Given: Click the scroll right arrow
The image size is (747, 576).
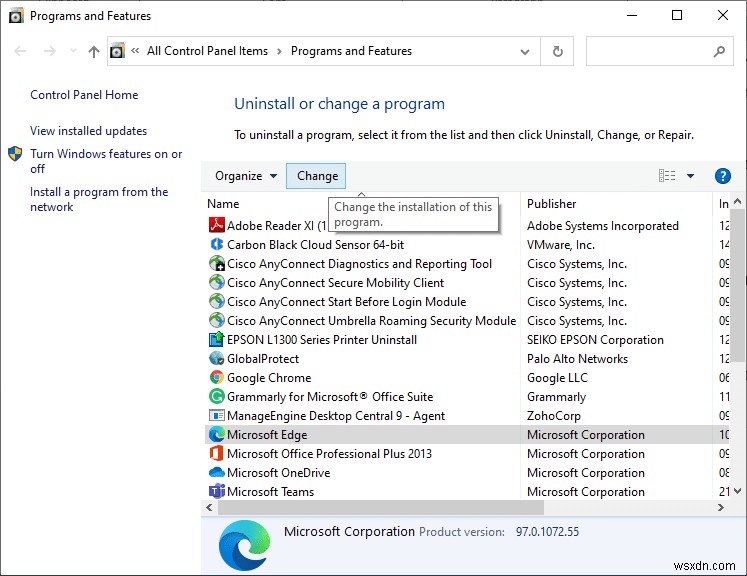Looking at the screenshot, I should (x=721, y=507).
